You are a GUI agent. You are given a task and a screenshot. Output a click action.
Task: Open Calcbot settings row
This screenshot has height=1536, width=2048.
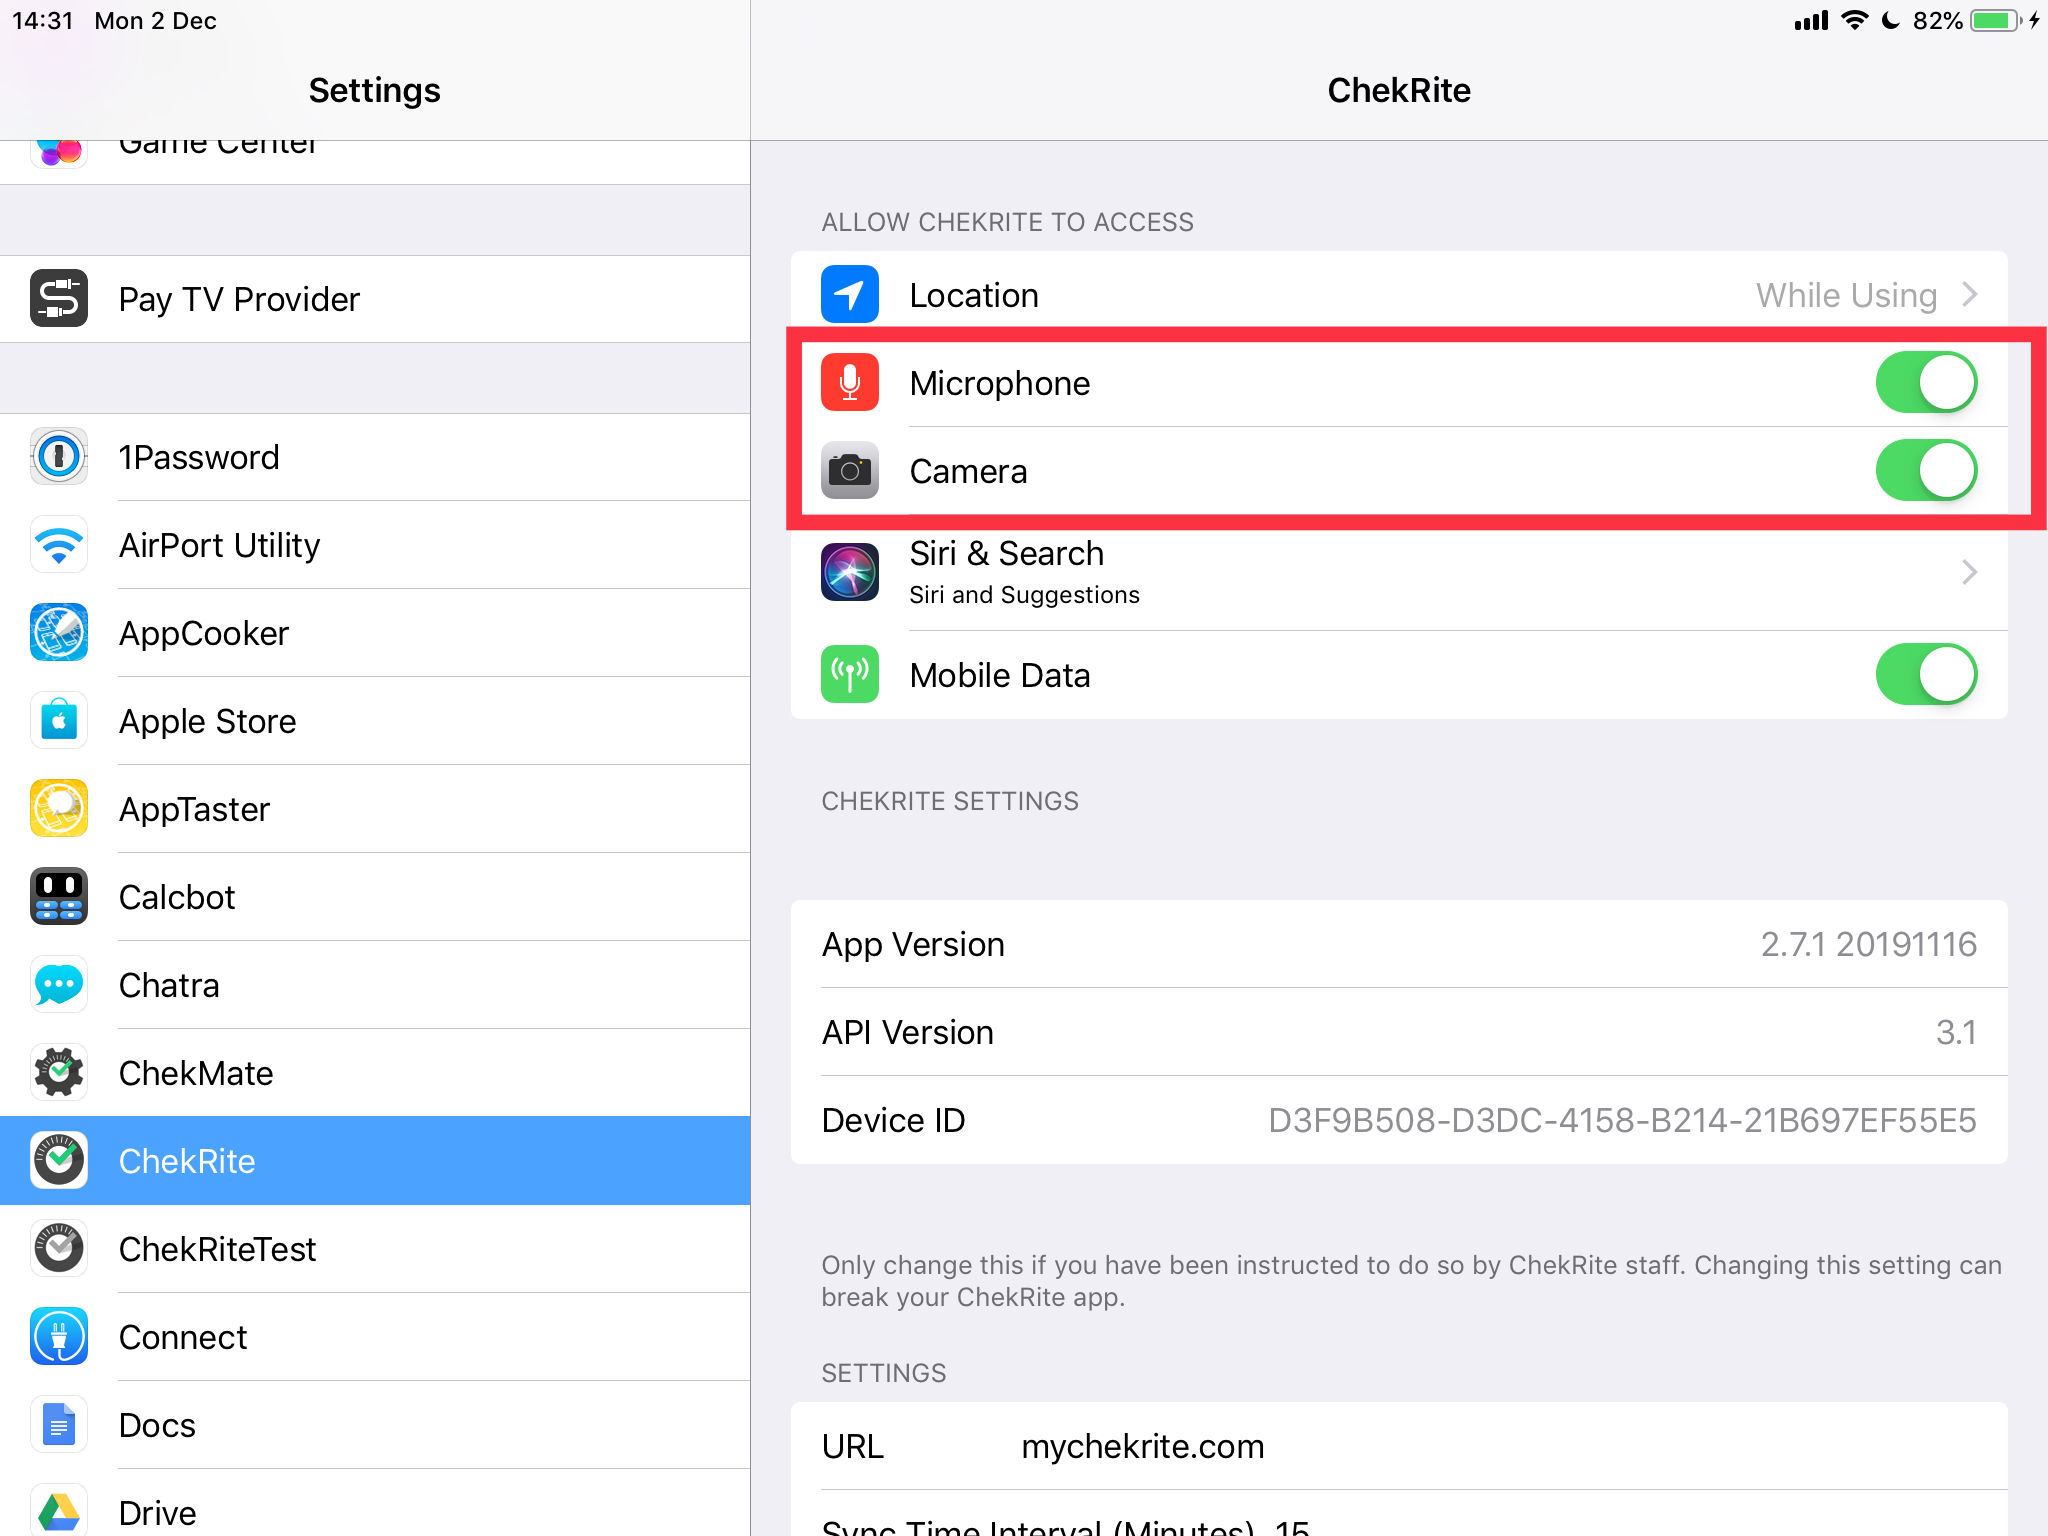tap(375, 897)
